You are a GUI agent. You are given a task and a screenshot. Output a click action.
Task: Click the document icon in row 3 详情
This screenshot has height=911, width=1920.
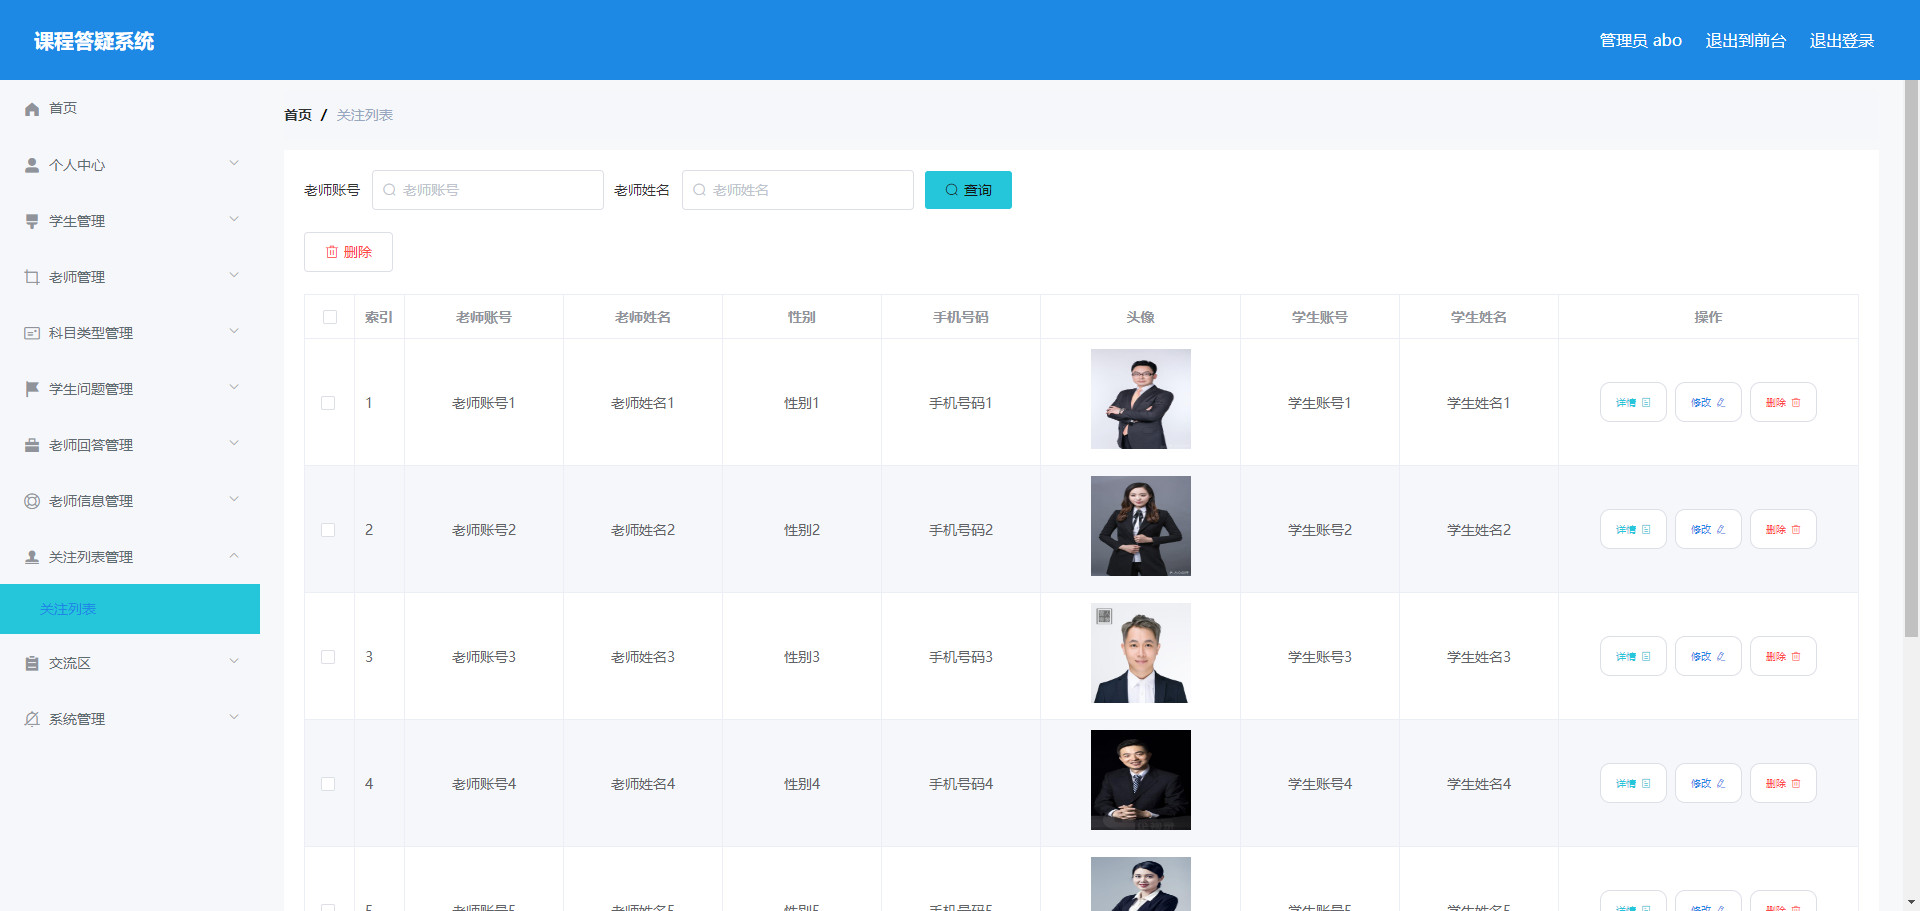(1646, 657)
